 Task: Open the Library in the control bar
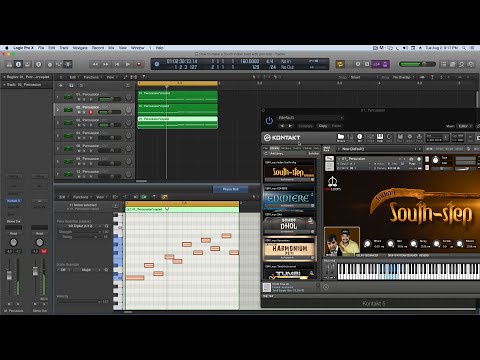point(9,64)
